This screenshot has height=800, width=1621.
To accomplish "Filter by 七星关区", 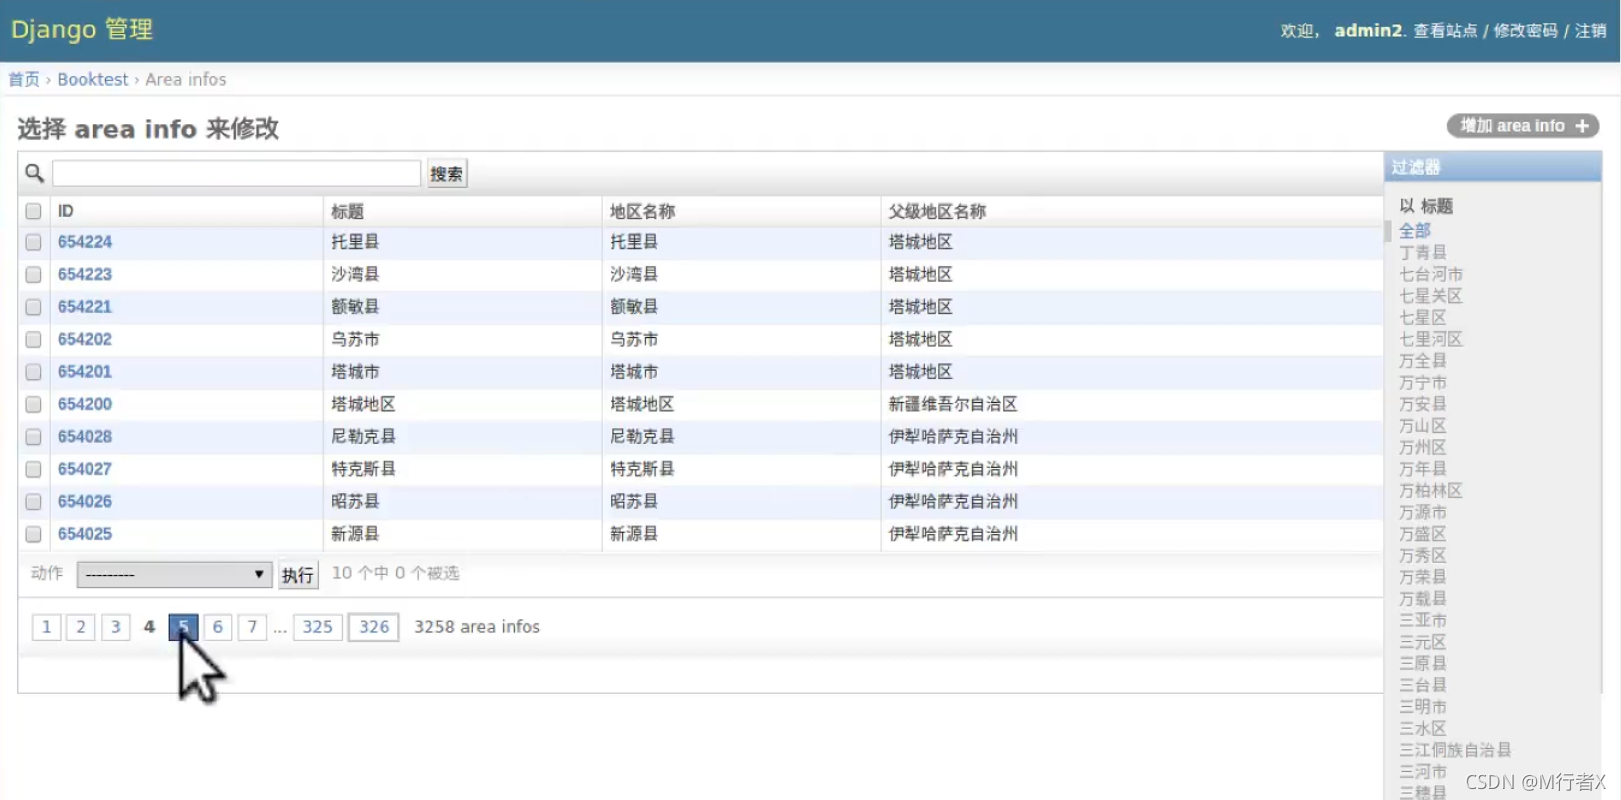I will tap(1431, 296).
